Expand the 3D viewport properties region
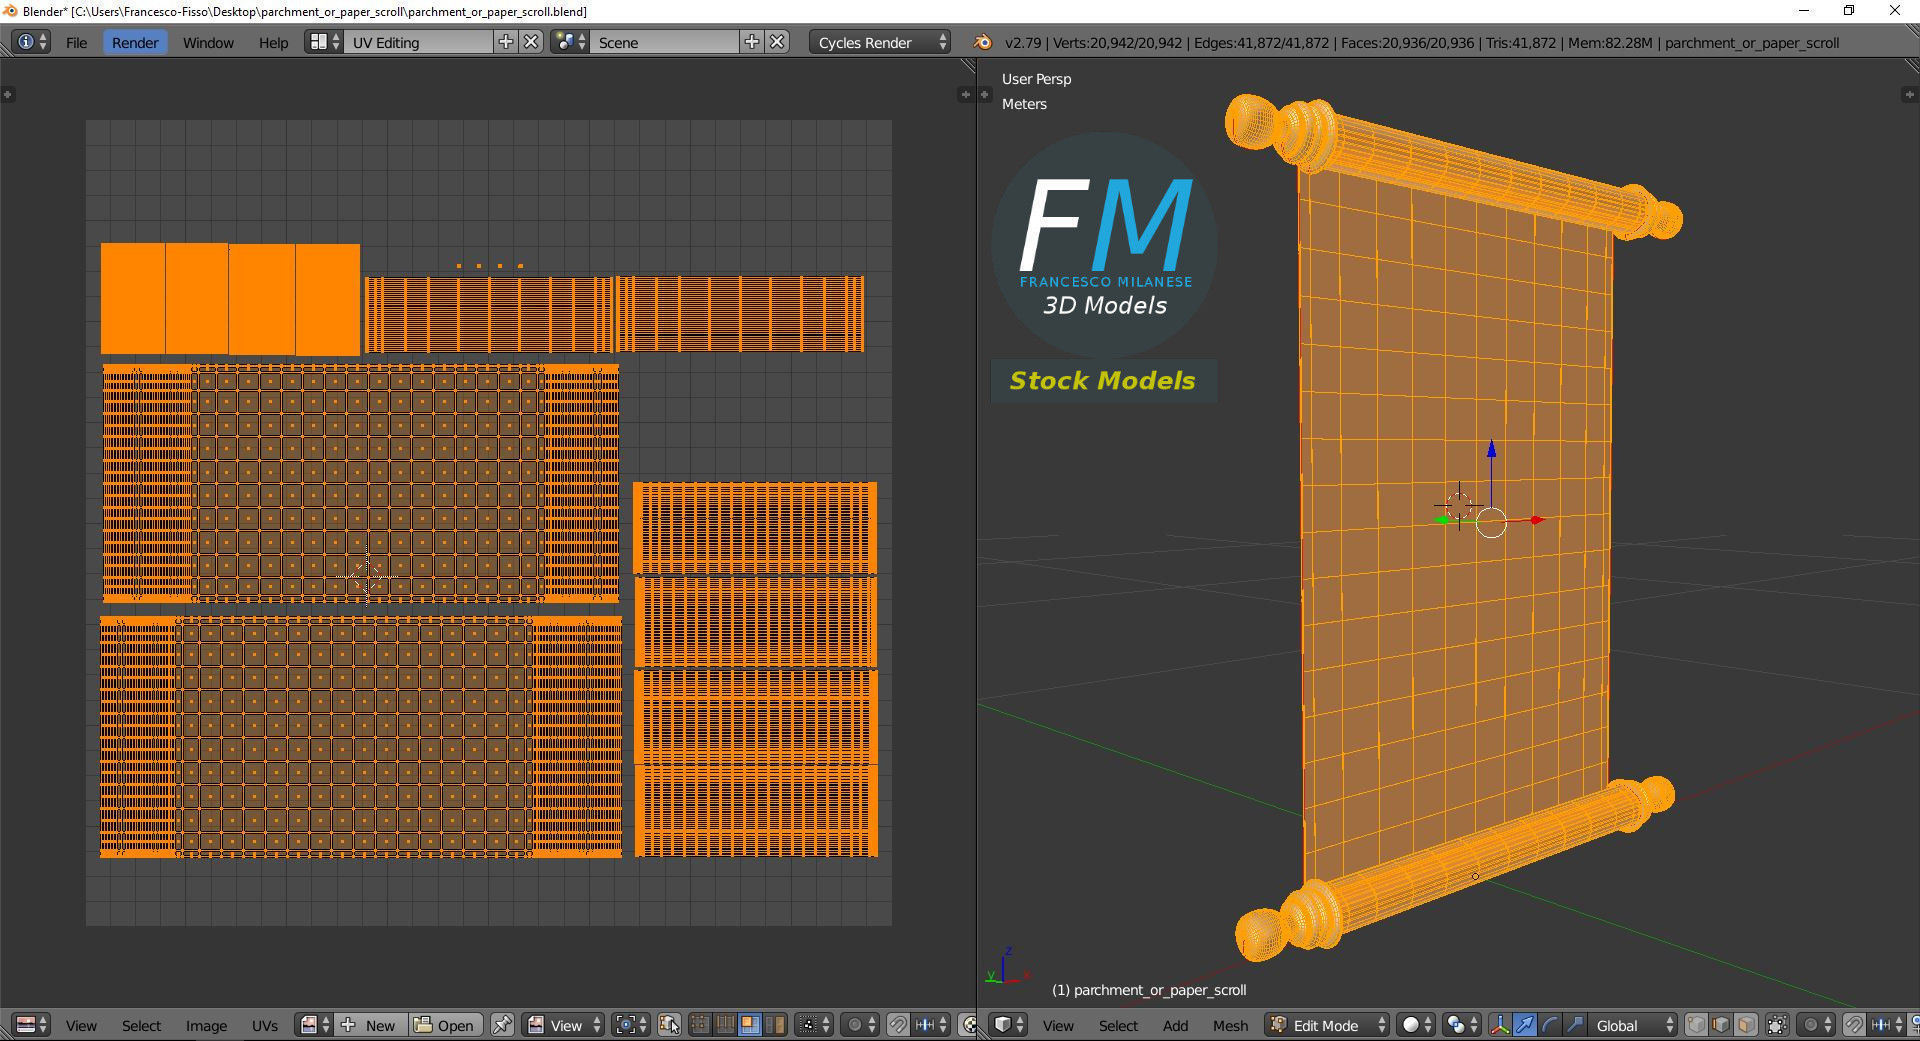Screen dimensions: 1920x1041 (x=1908, y=94)
